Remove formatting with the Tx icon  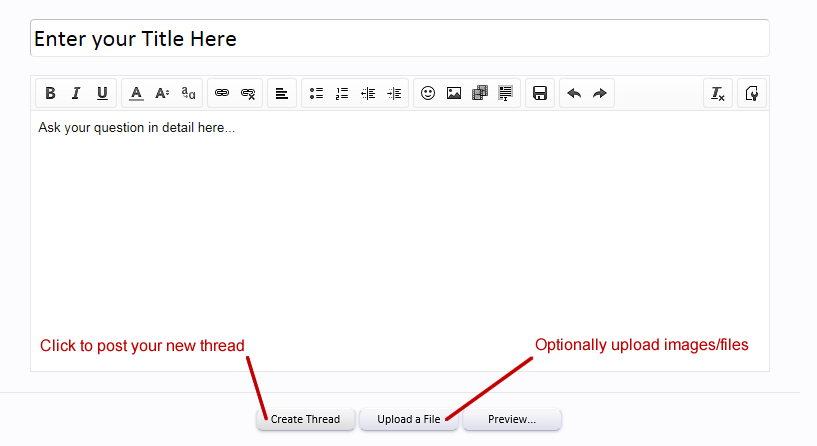click(x=718, y=93)
